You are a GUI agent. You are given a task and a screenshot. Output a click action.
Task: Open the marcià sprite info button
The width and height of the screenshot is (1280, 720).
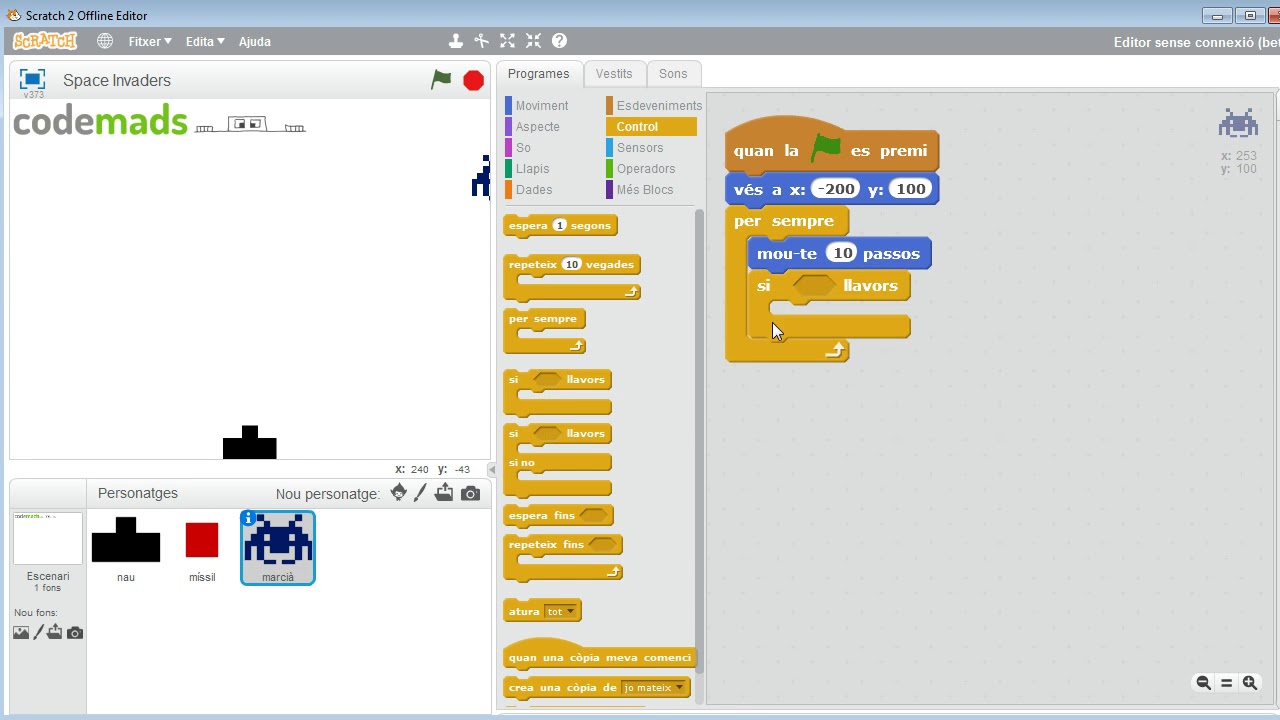tap(249, 518)
